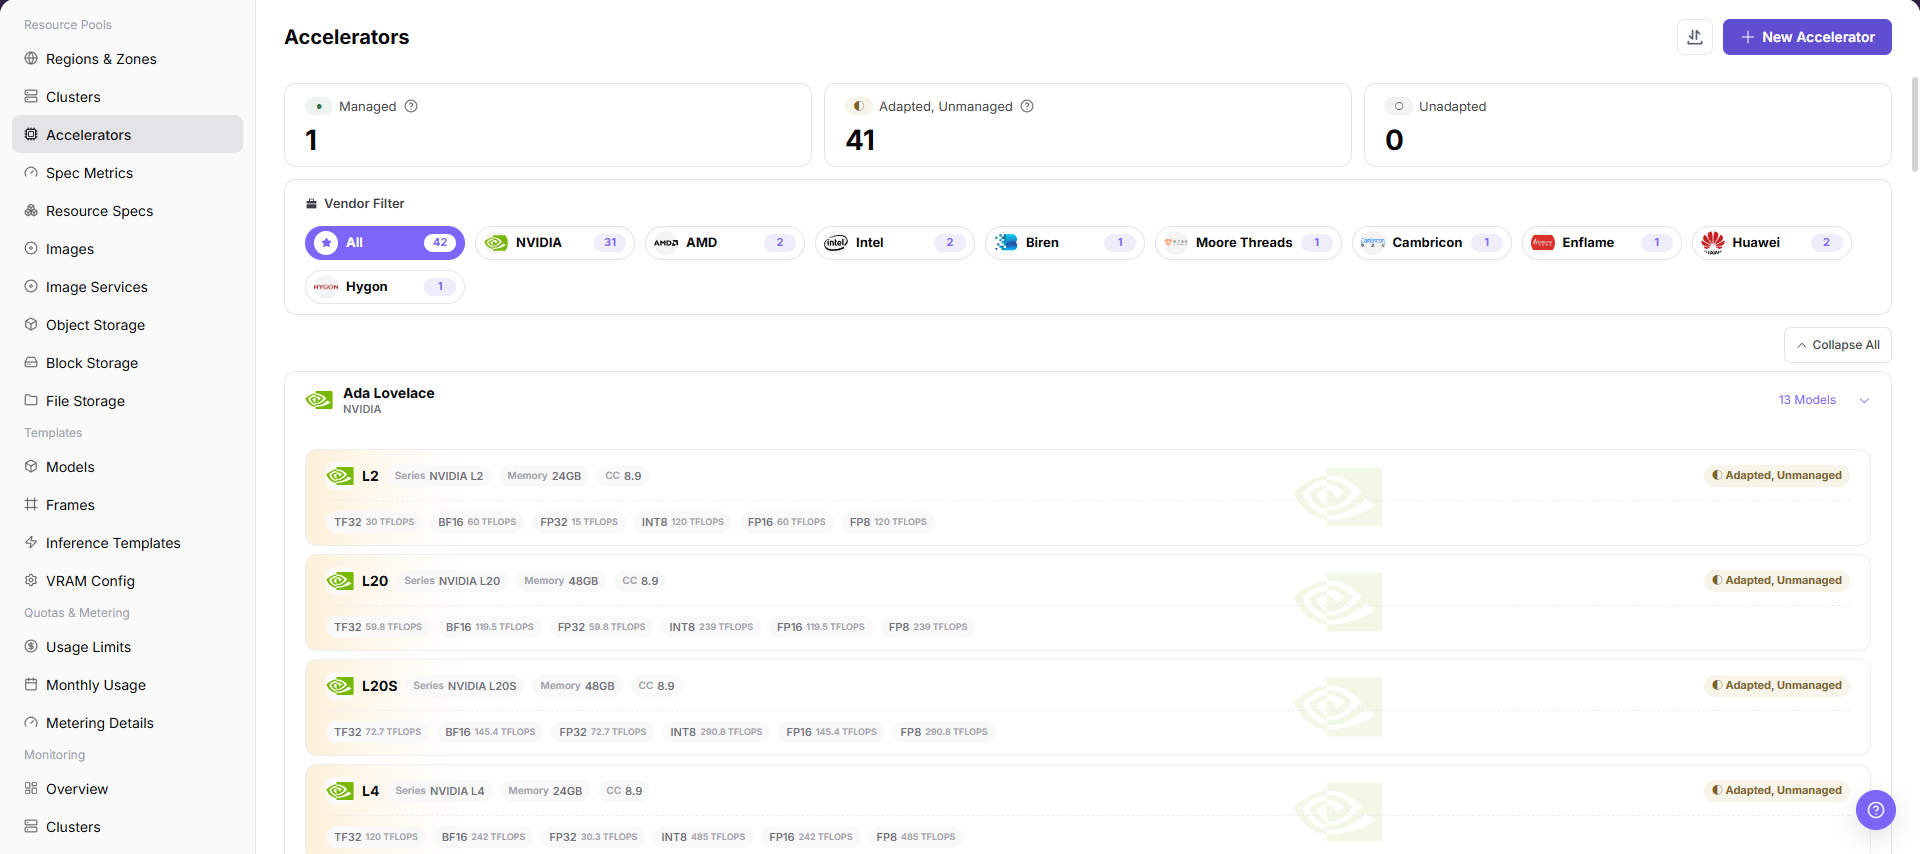Screen dimensions: 1920x854
Task: Click the Regions & Zones globe icon
Action: (31, 58)
